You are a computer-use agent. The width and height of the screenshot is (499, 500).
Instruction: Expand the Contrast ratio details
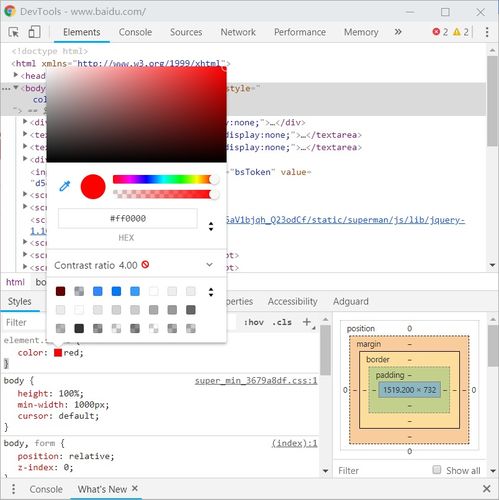(209, 265)
